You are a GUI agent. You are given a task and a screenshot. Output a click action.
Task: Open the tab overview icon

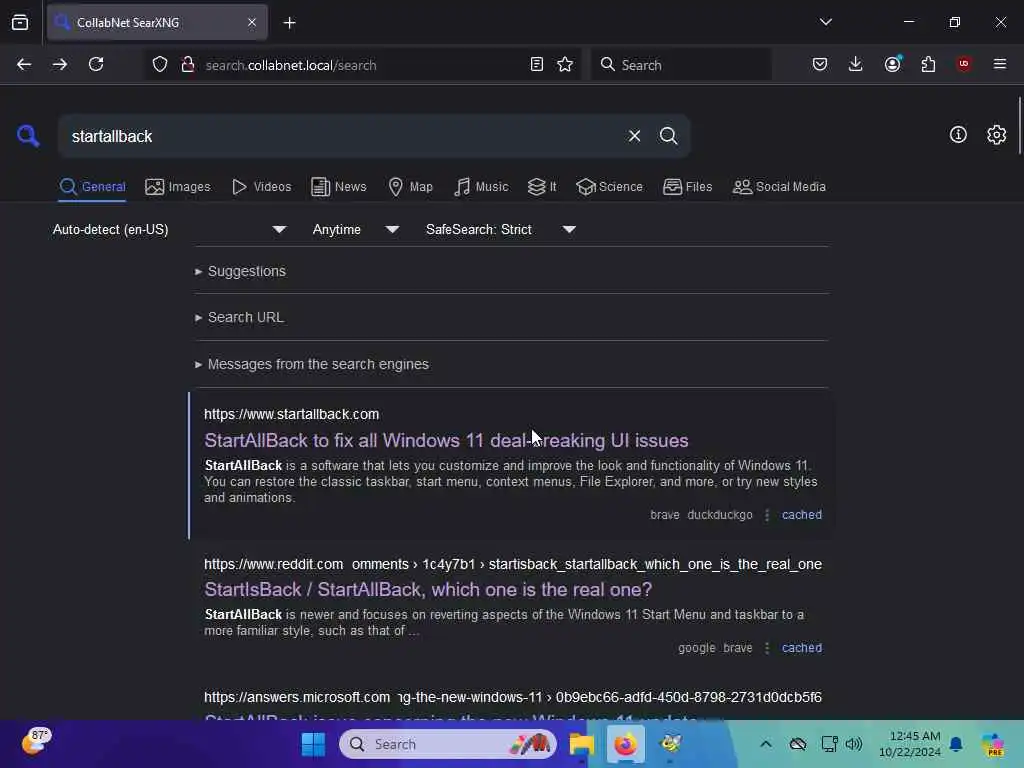coord(20,22)
